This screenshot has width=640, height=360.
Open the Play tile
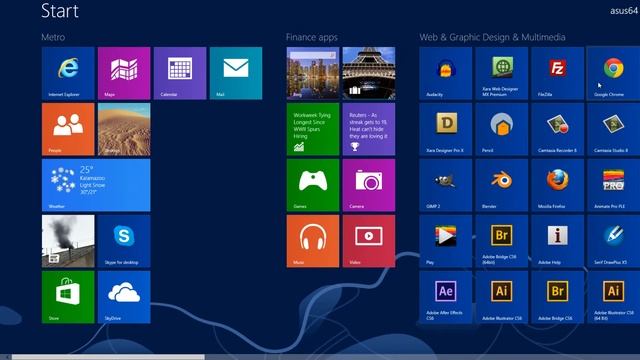[446, 241]
